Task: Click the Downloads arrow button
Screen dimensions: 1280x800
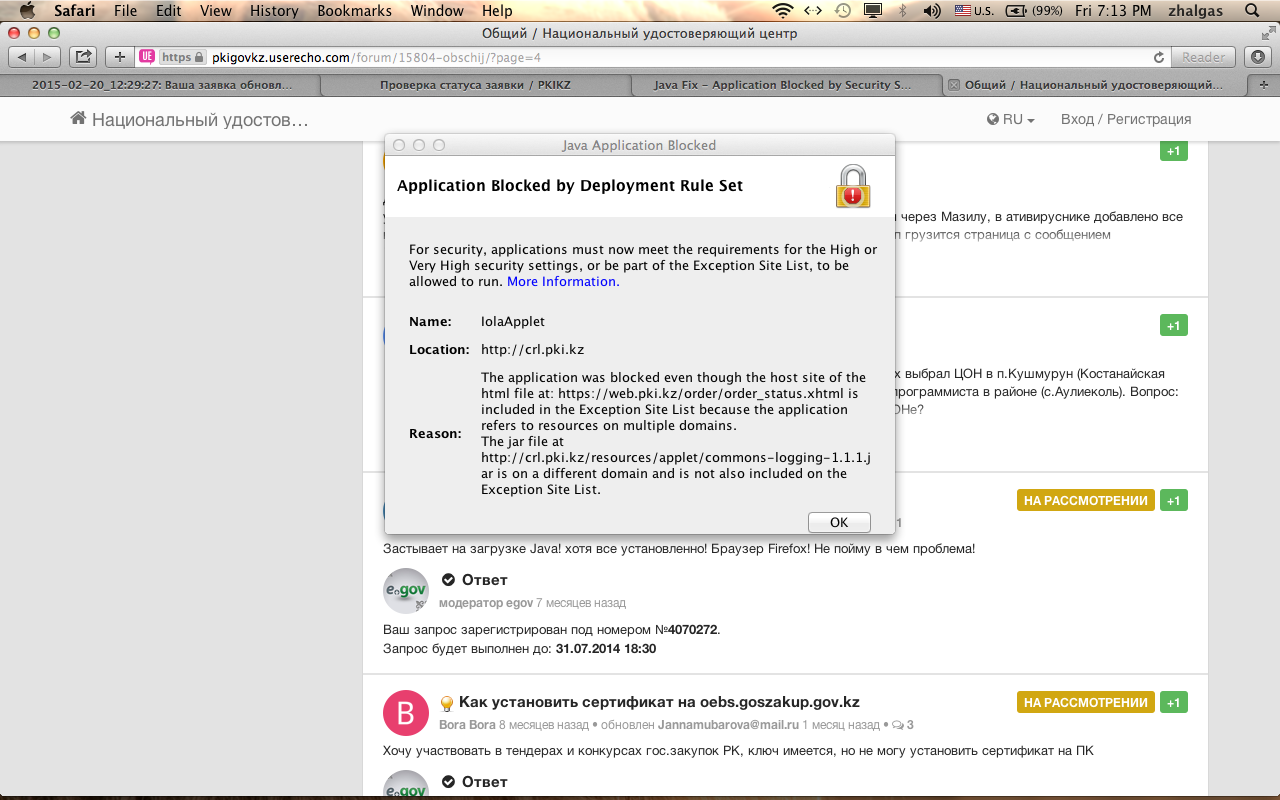Action: tap(1257, 57)
